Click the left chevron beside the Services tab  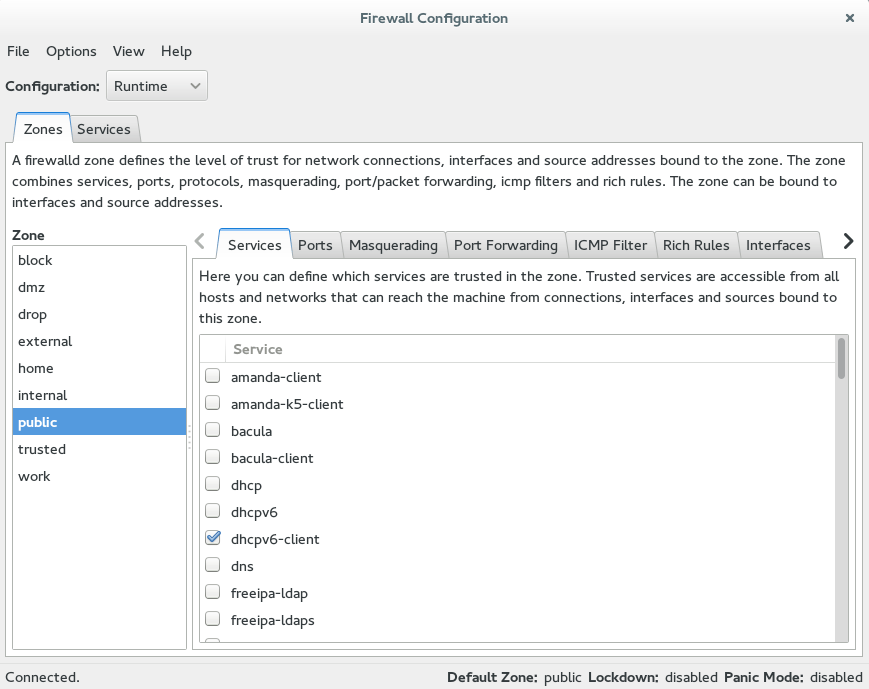[200, 241]
